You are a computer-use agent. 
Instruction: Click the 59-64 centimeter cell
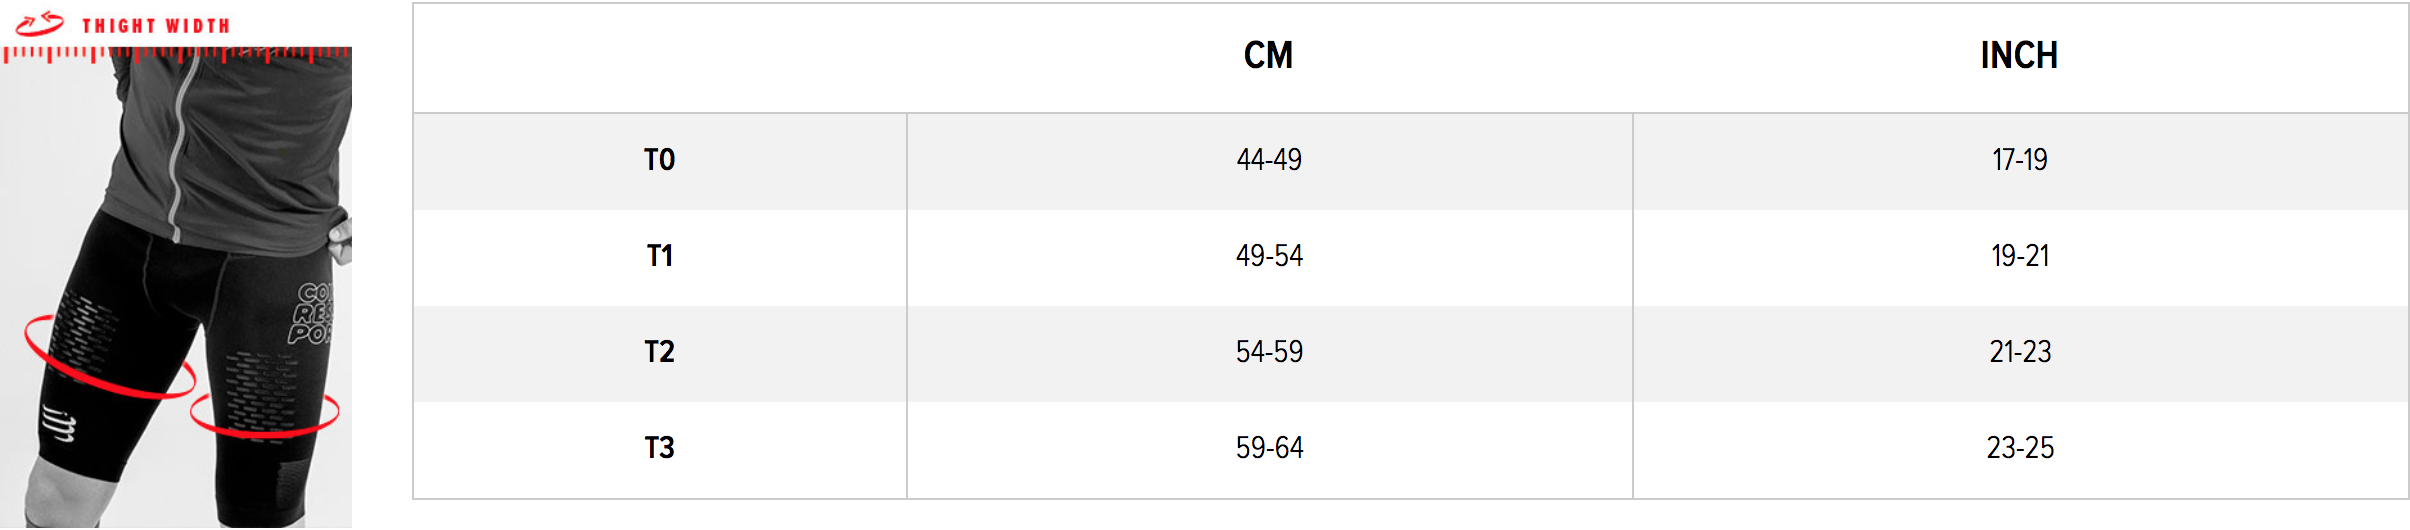click(x=1269, y=448)
